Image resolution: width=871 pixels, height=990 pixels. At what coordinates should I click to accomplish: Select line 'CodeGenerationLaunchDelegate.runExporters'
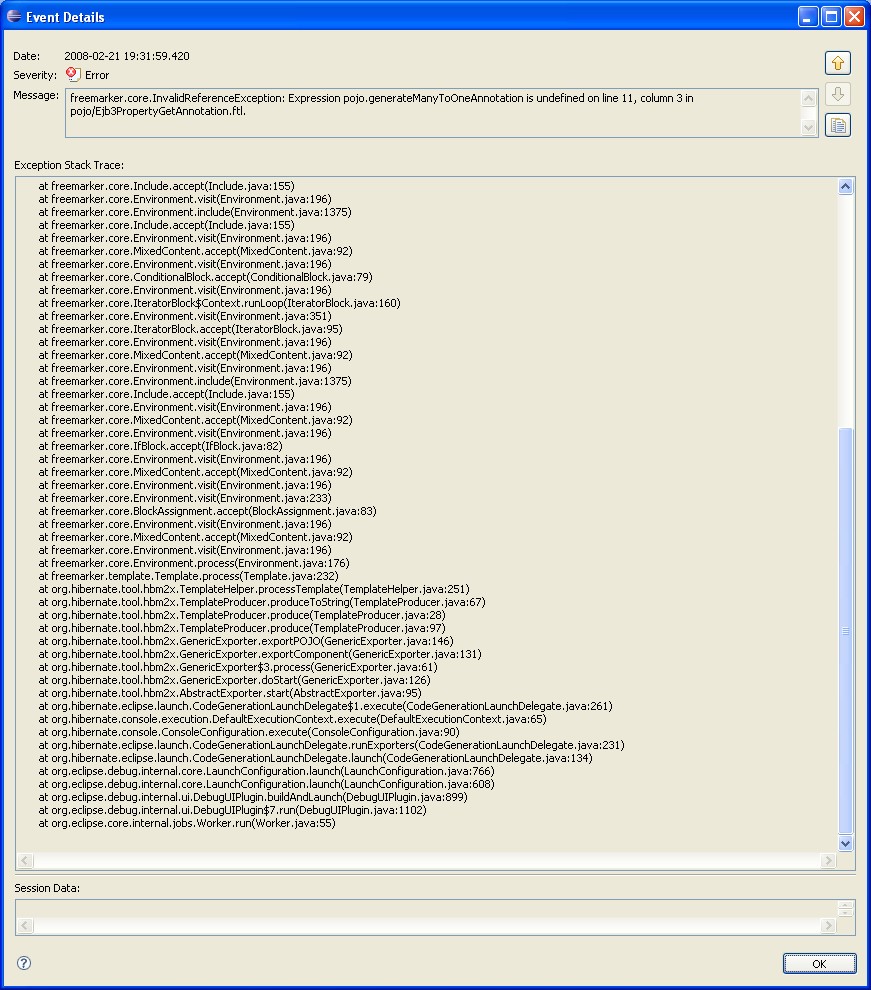[x=331, y=746]
